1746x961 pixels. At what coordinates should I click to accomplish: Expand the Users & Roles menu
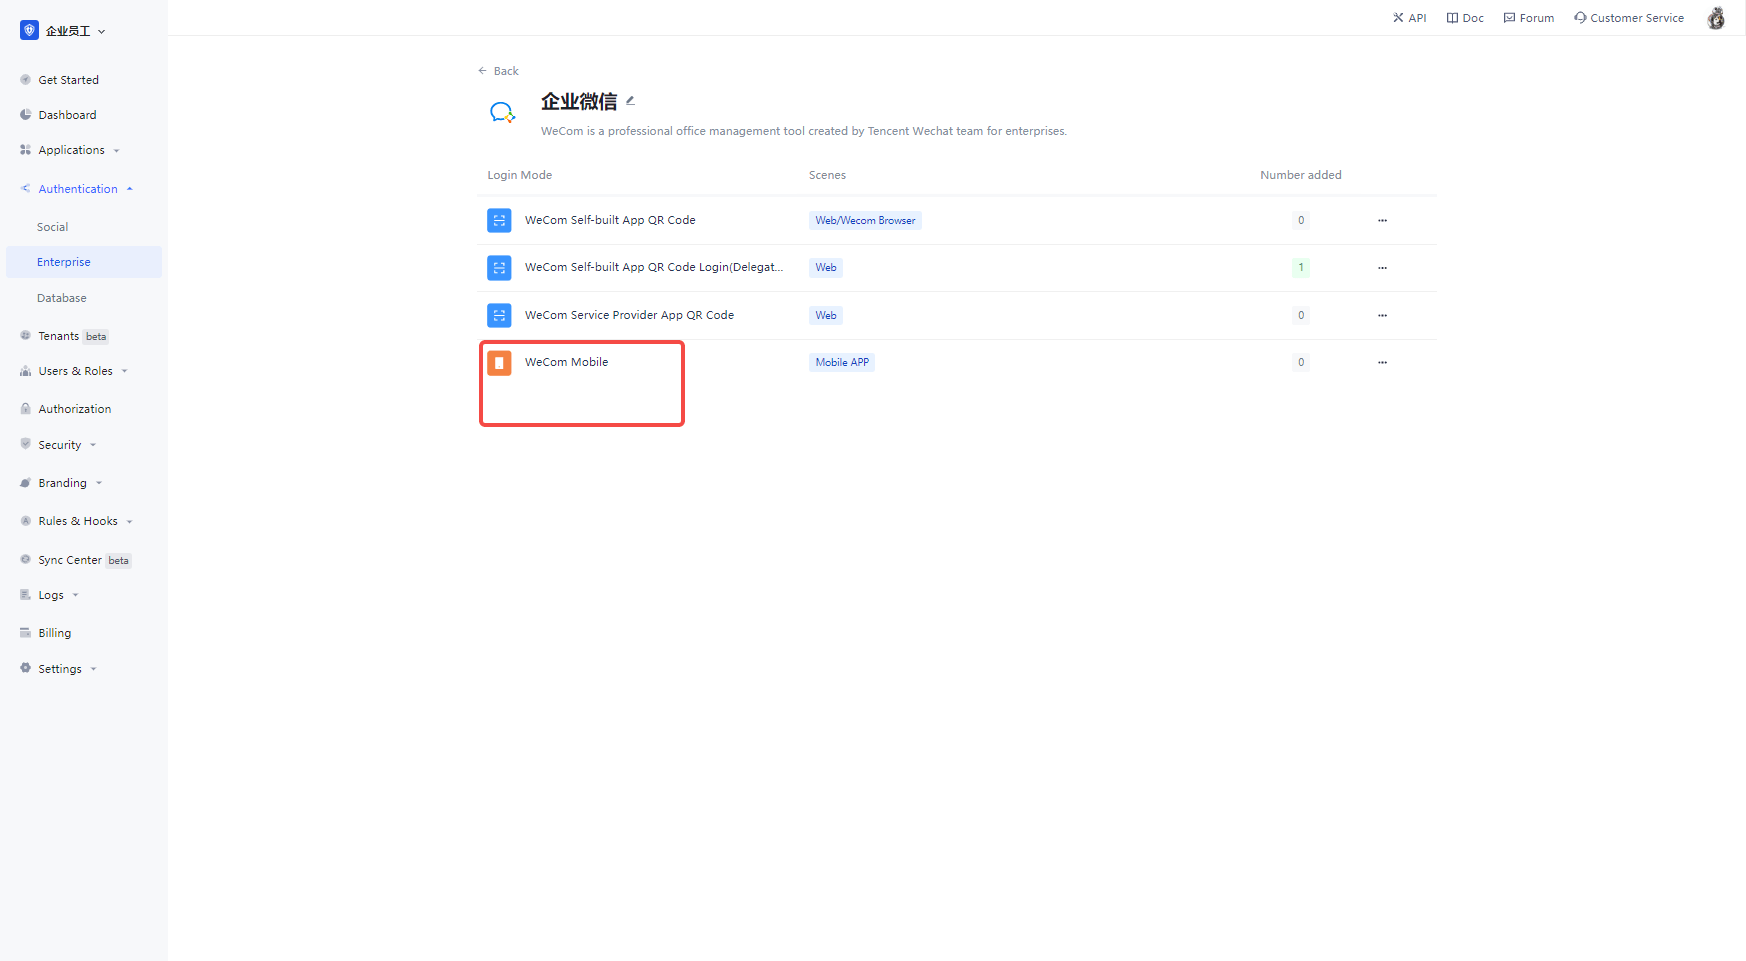pyautogui.click(x=75, y=371)
